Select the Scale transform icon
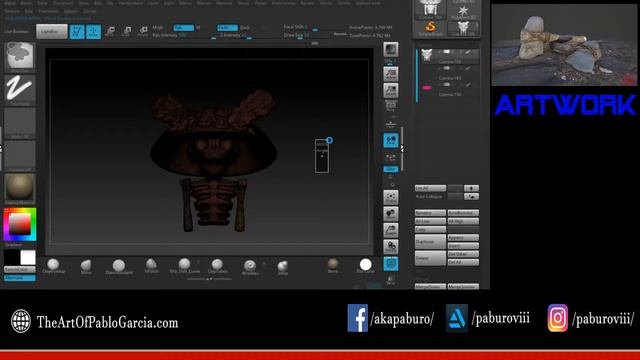This screenshot has width=640, height=360. point(127,31)
